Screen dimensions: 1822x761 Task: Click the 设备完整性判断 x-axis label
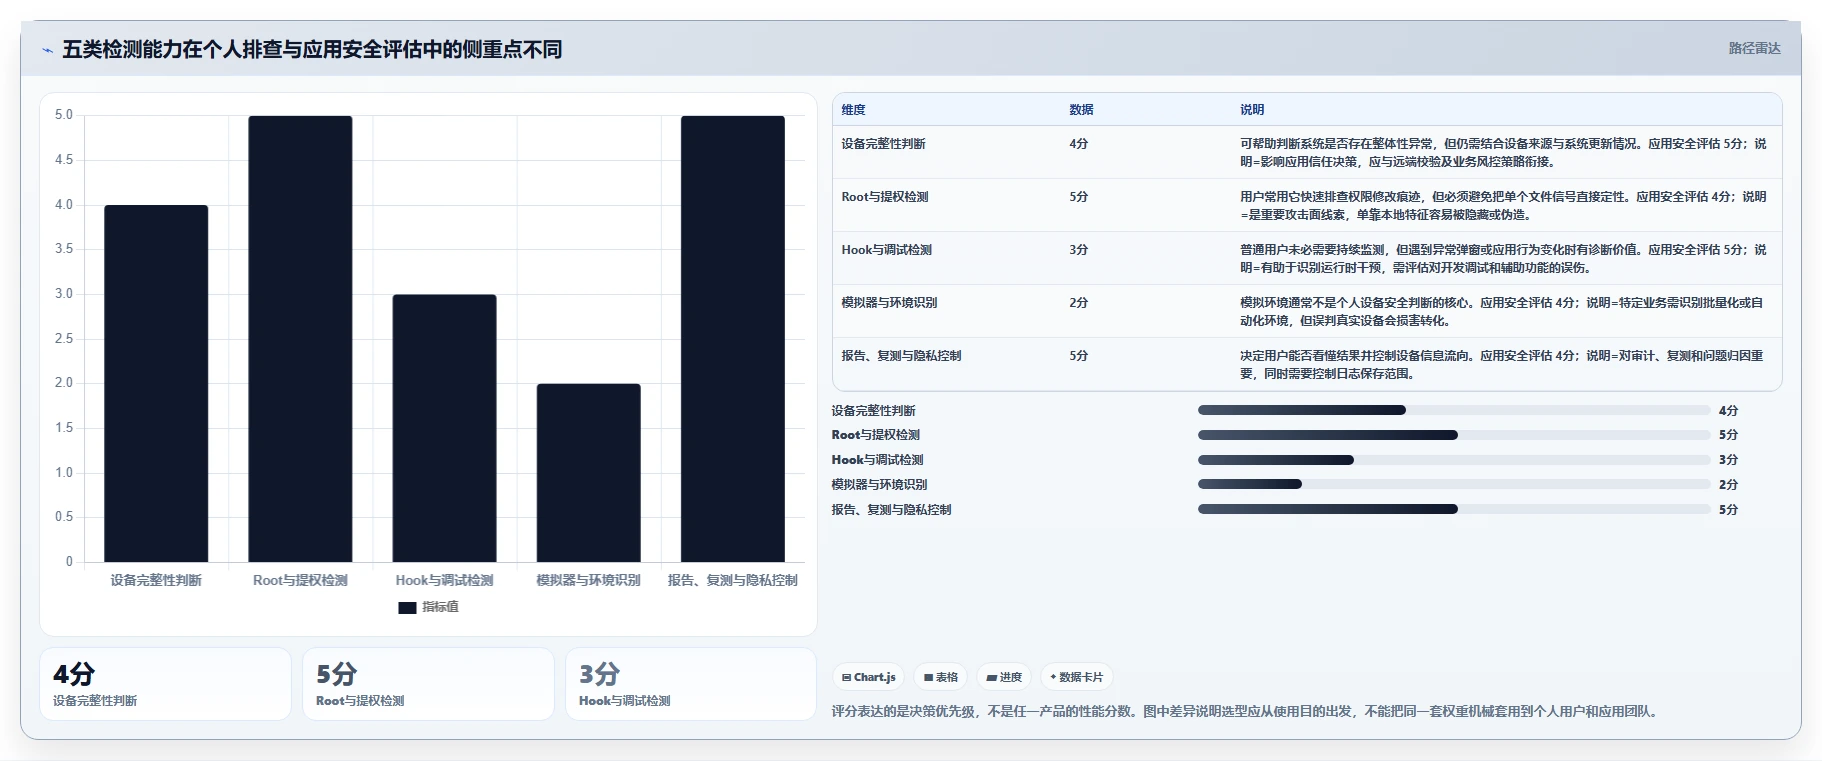click(156, 580)
